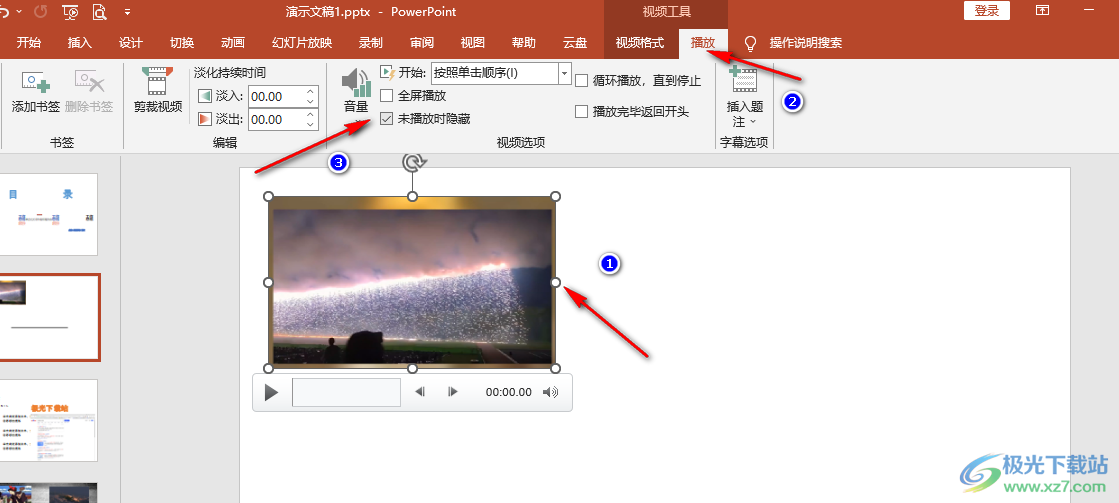Image resolution: width=1119 pixels, height=503 pixels.
Task: Enable the Full Screen playback (全屏播放) checkbox
Action: pyautogui.click(x=387, y=96)
